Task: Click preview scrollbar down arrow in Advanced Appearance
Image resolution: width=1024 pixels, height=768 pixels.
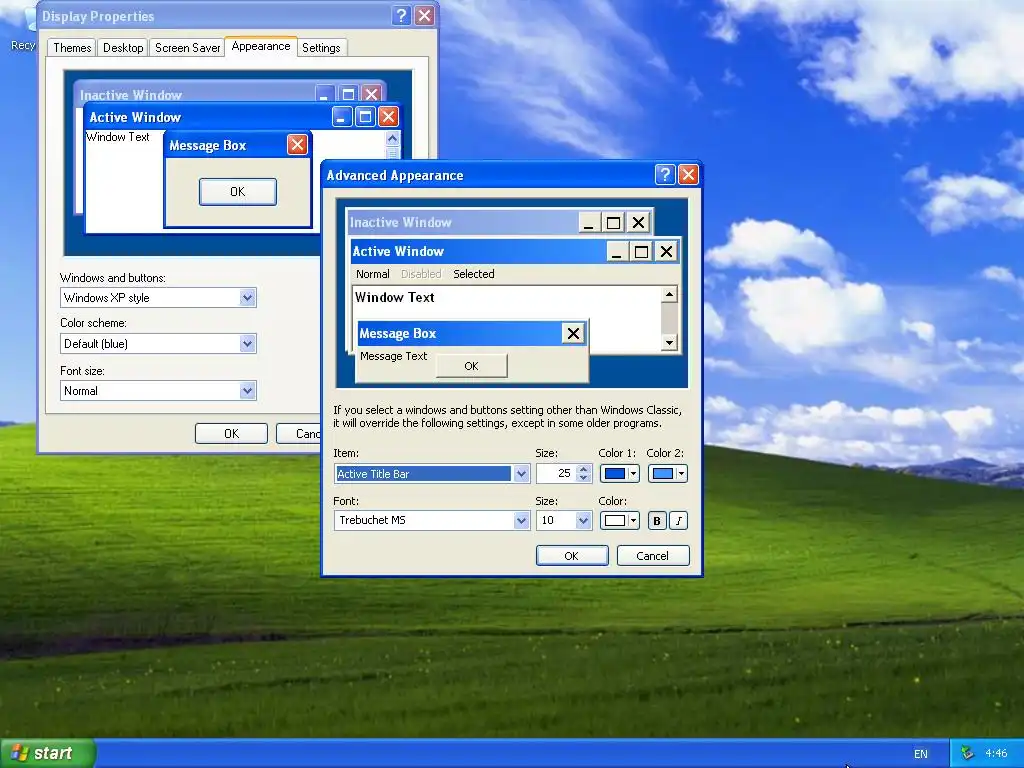Action: pos(669,342)
